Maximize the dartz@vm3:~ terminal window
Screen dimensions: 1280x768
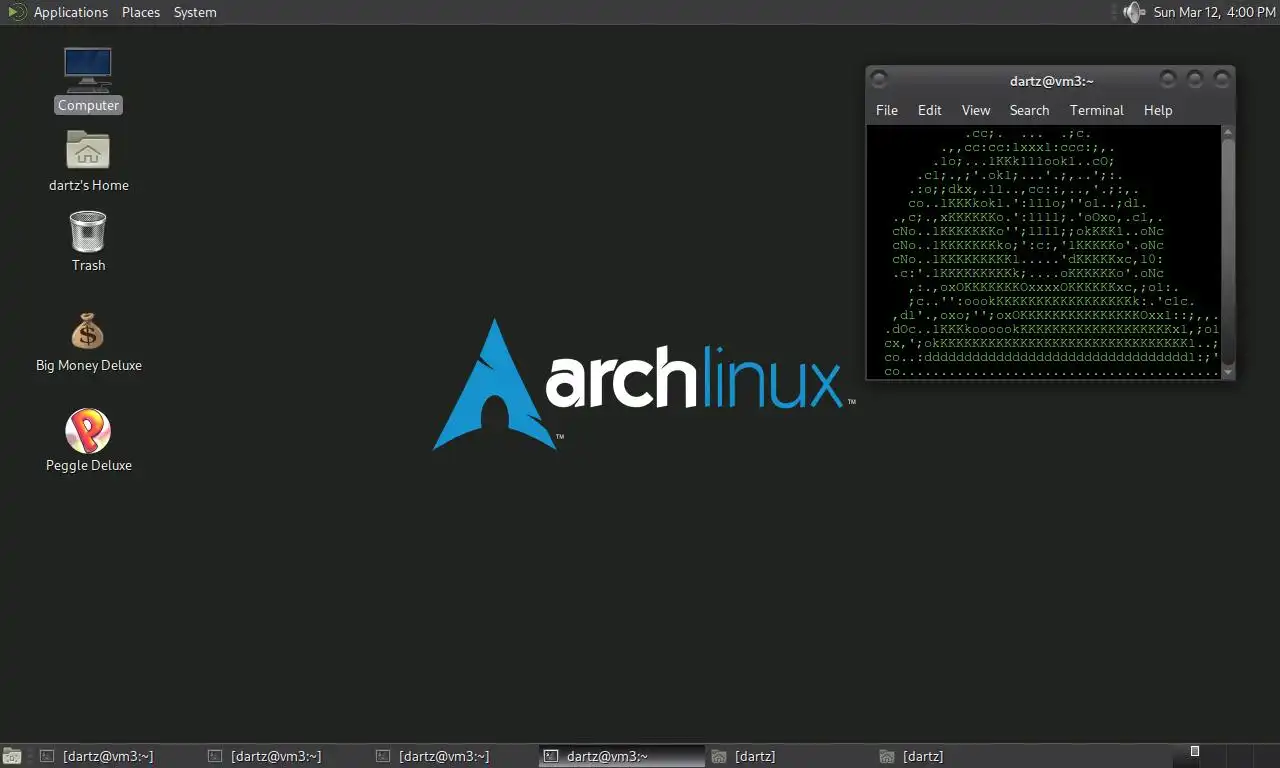1194,78
